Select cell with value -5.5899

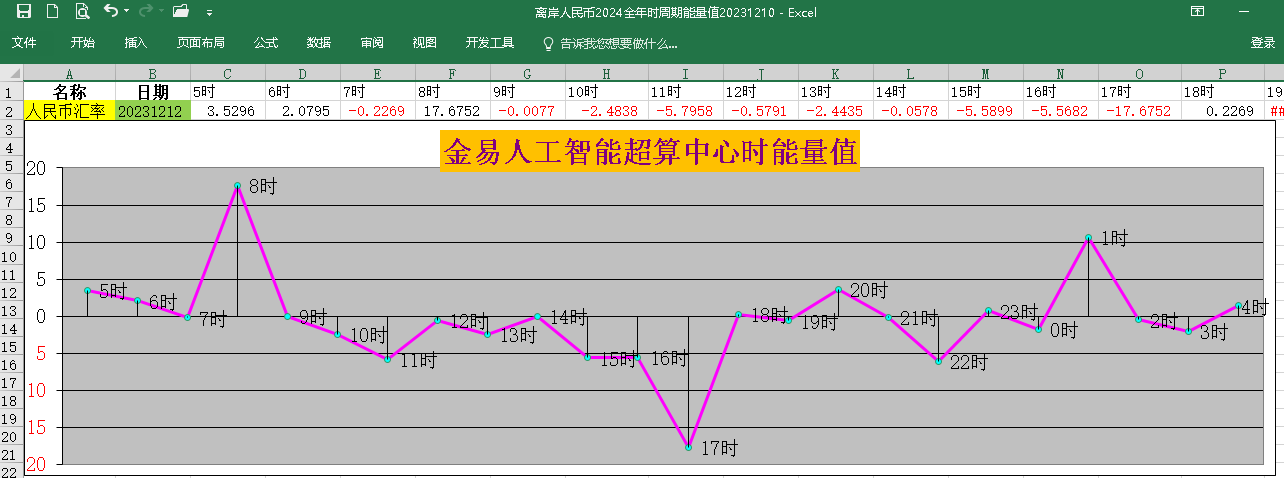(x=985, y=111)
